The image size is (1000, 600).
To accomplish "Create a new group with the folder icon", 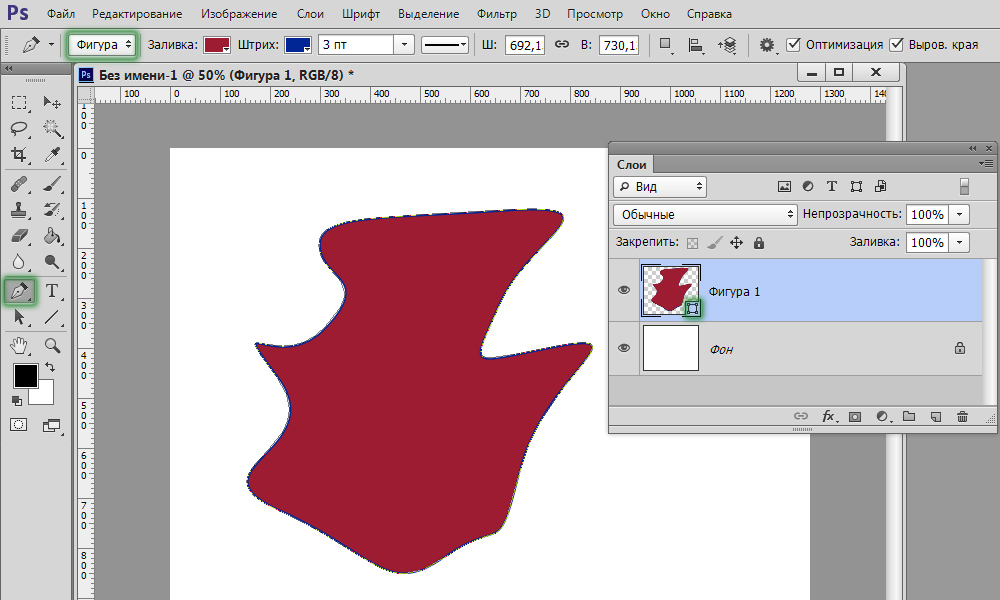I will (x=909, y=416).
